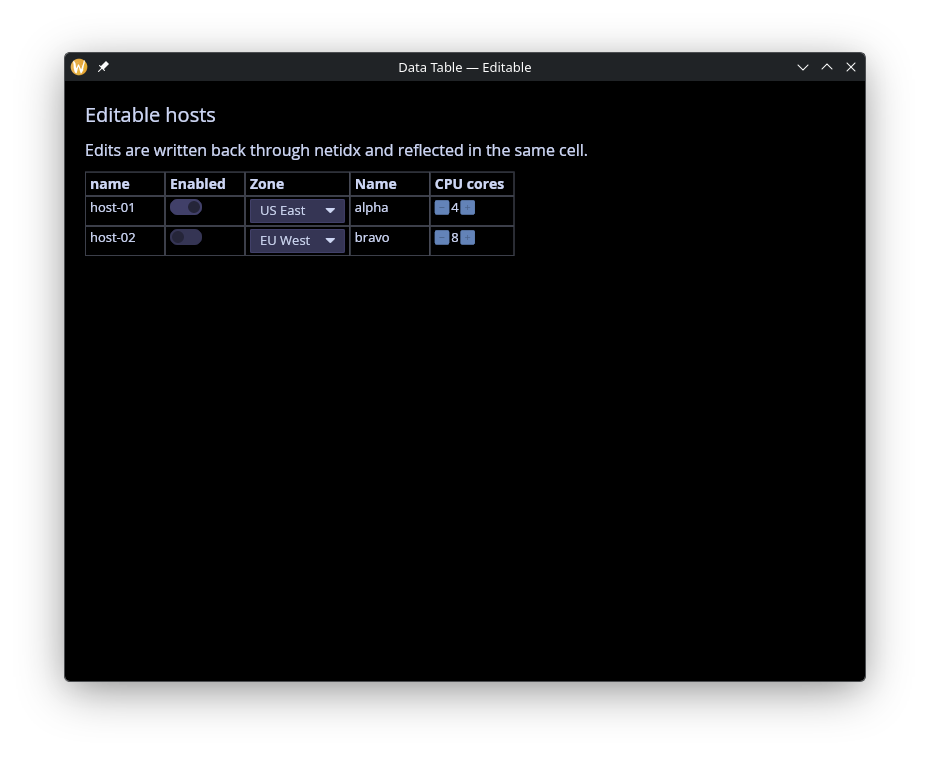This screenshot has height=758, width=930.
Task: Click the CPU cores value 4
Action: (455, 208)
